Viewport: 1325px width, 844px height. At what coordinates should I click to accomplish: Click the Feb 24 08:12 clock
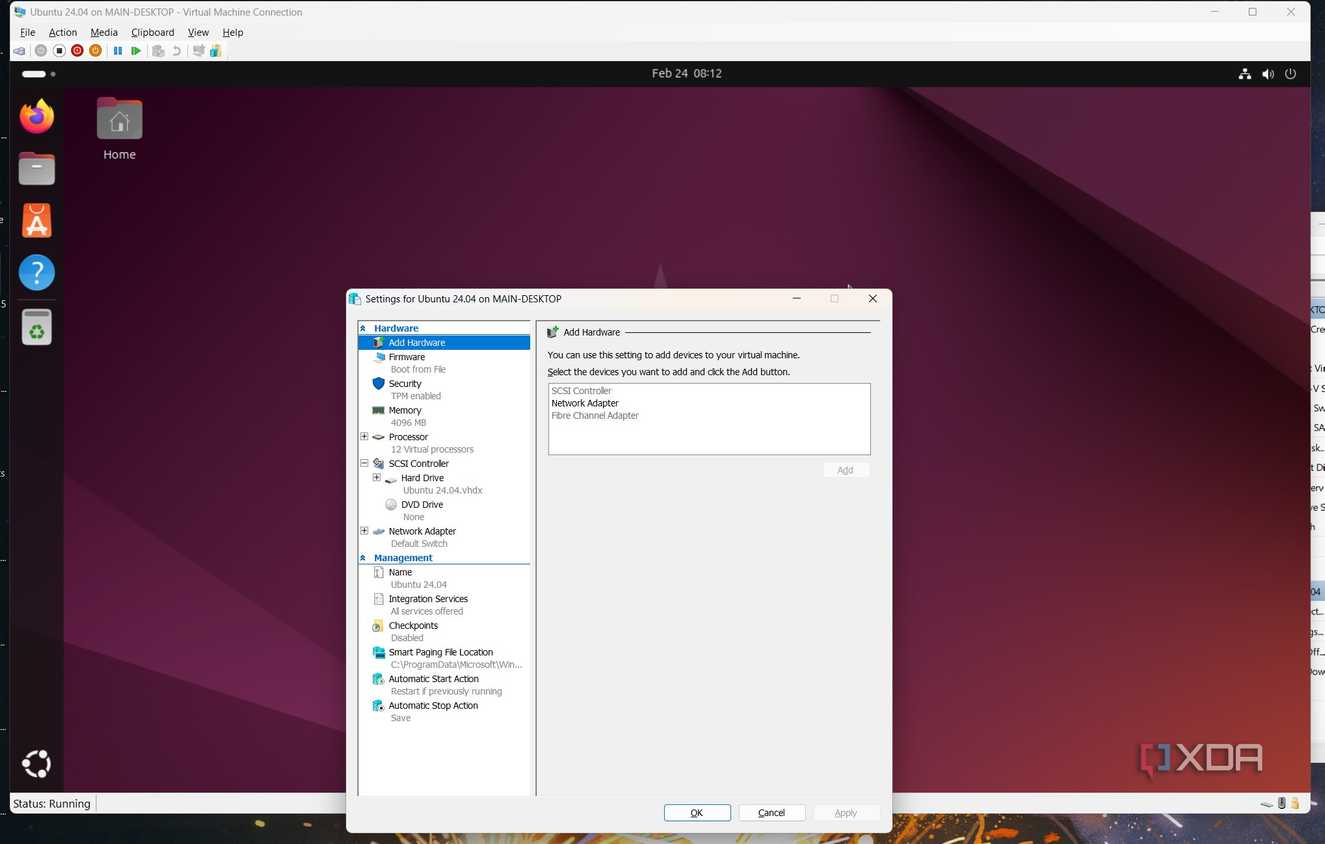(x=687, y=74)
